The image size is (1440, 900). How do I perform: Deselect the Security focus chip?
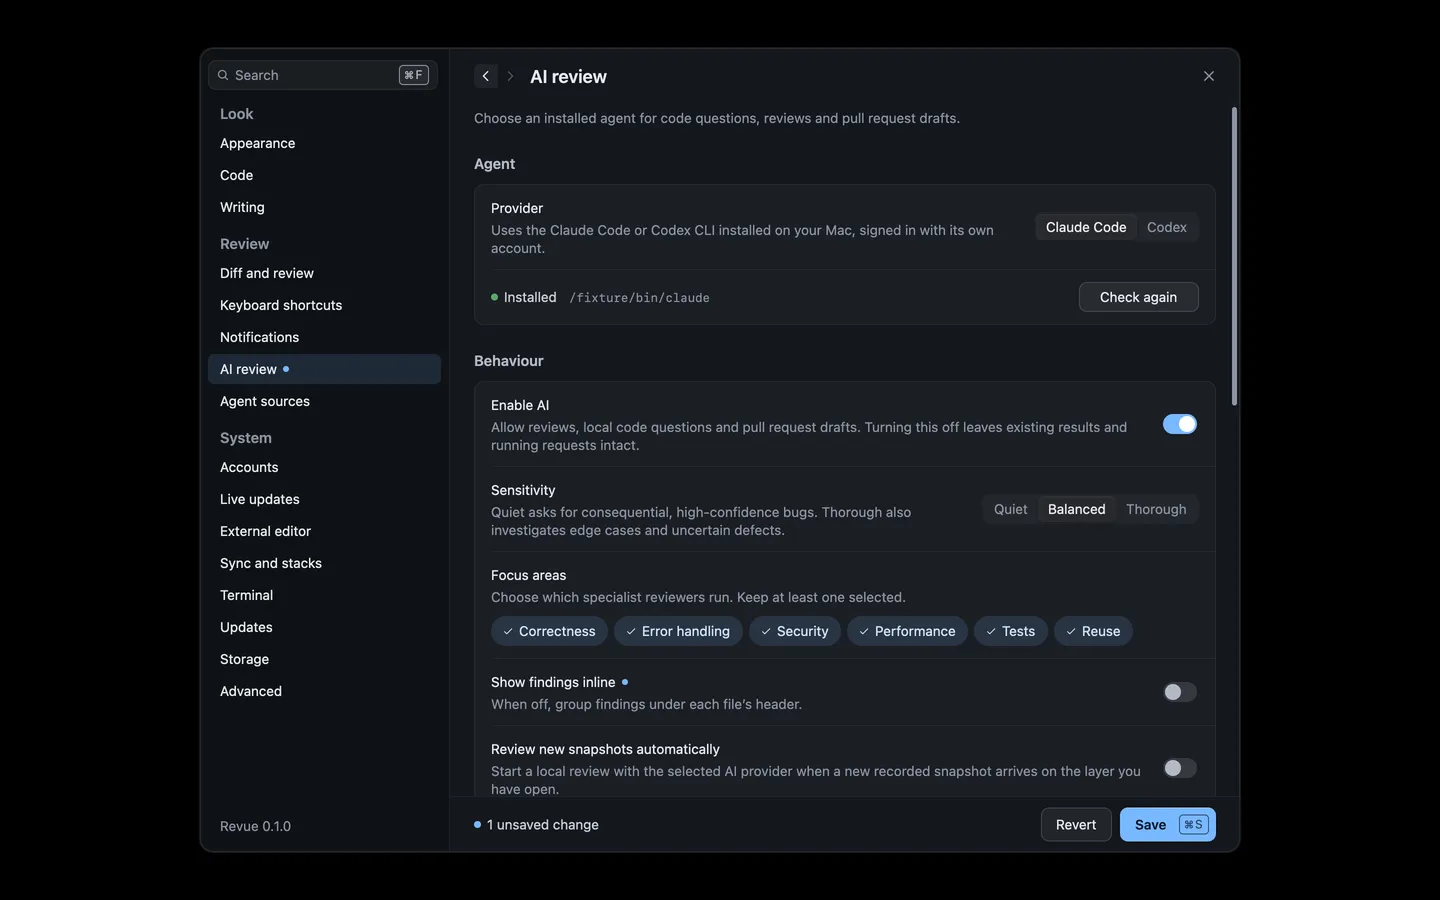coord(795,631)
